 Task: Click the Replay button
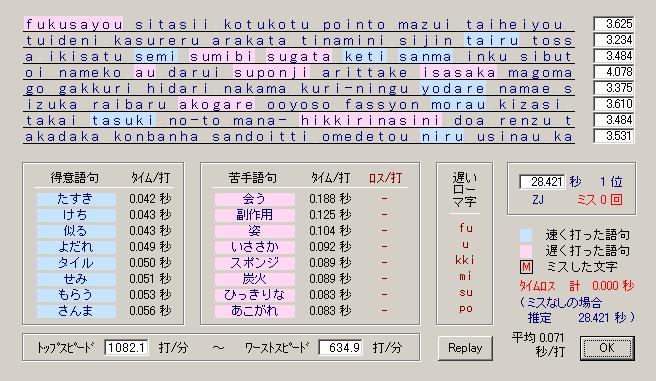point(465,348)
